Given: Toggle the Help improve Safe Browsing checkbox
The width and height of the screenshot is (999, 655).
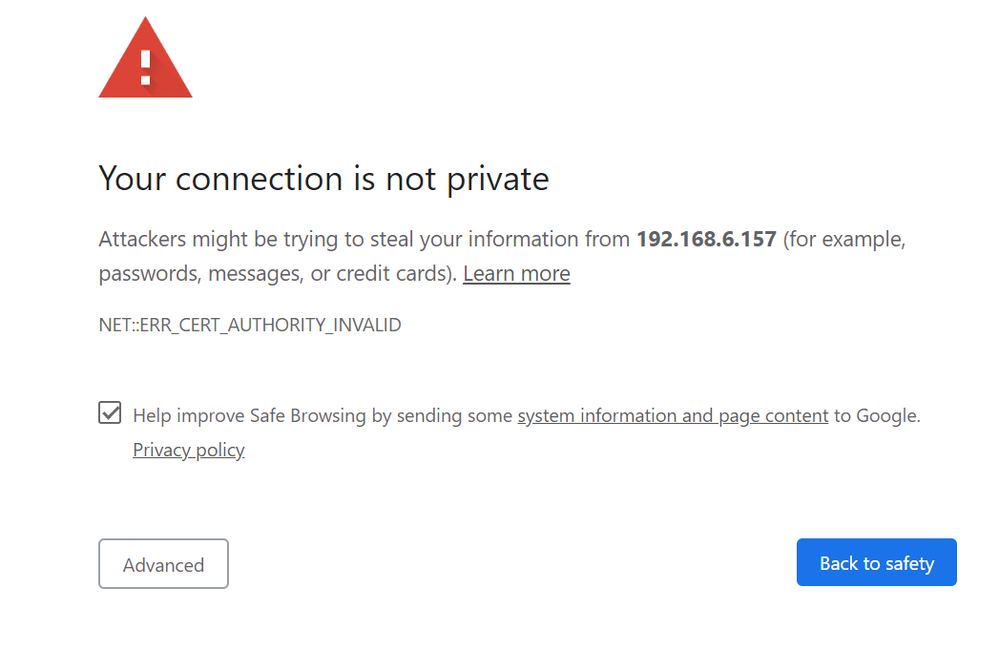Looking at the screenshot, I should pos(110,413).
